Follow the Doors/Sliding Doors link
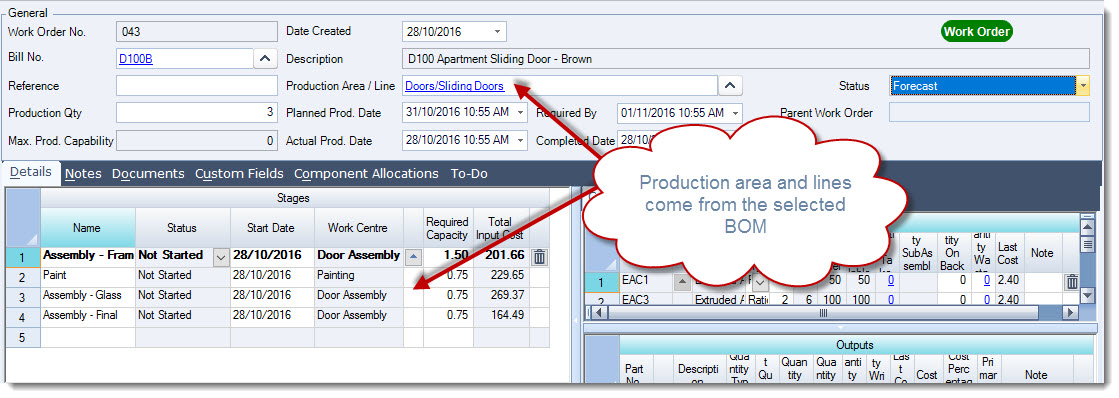 tap(455, 86)
